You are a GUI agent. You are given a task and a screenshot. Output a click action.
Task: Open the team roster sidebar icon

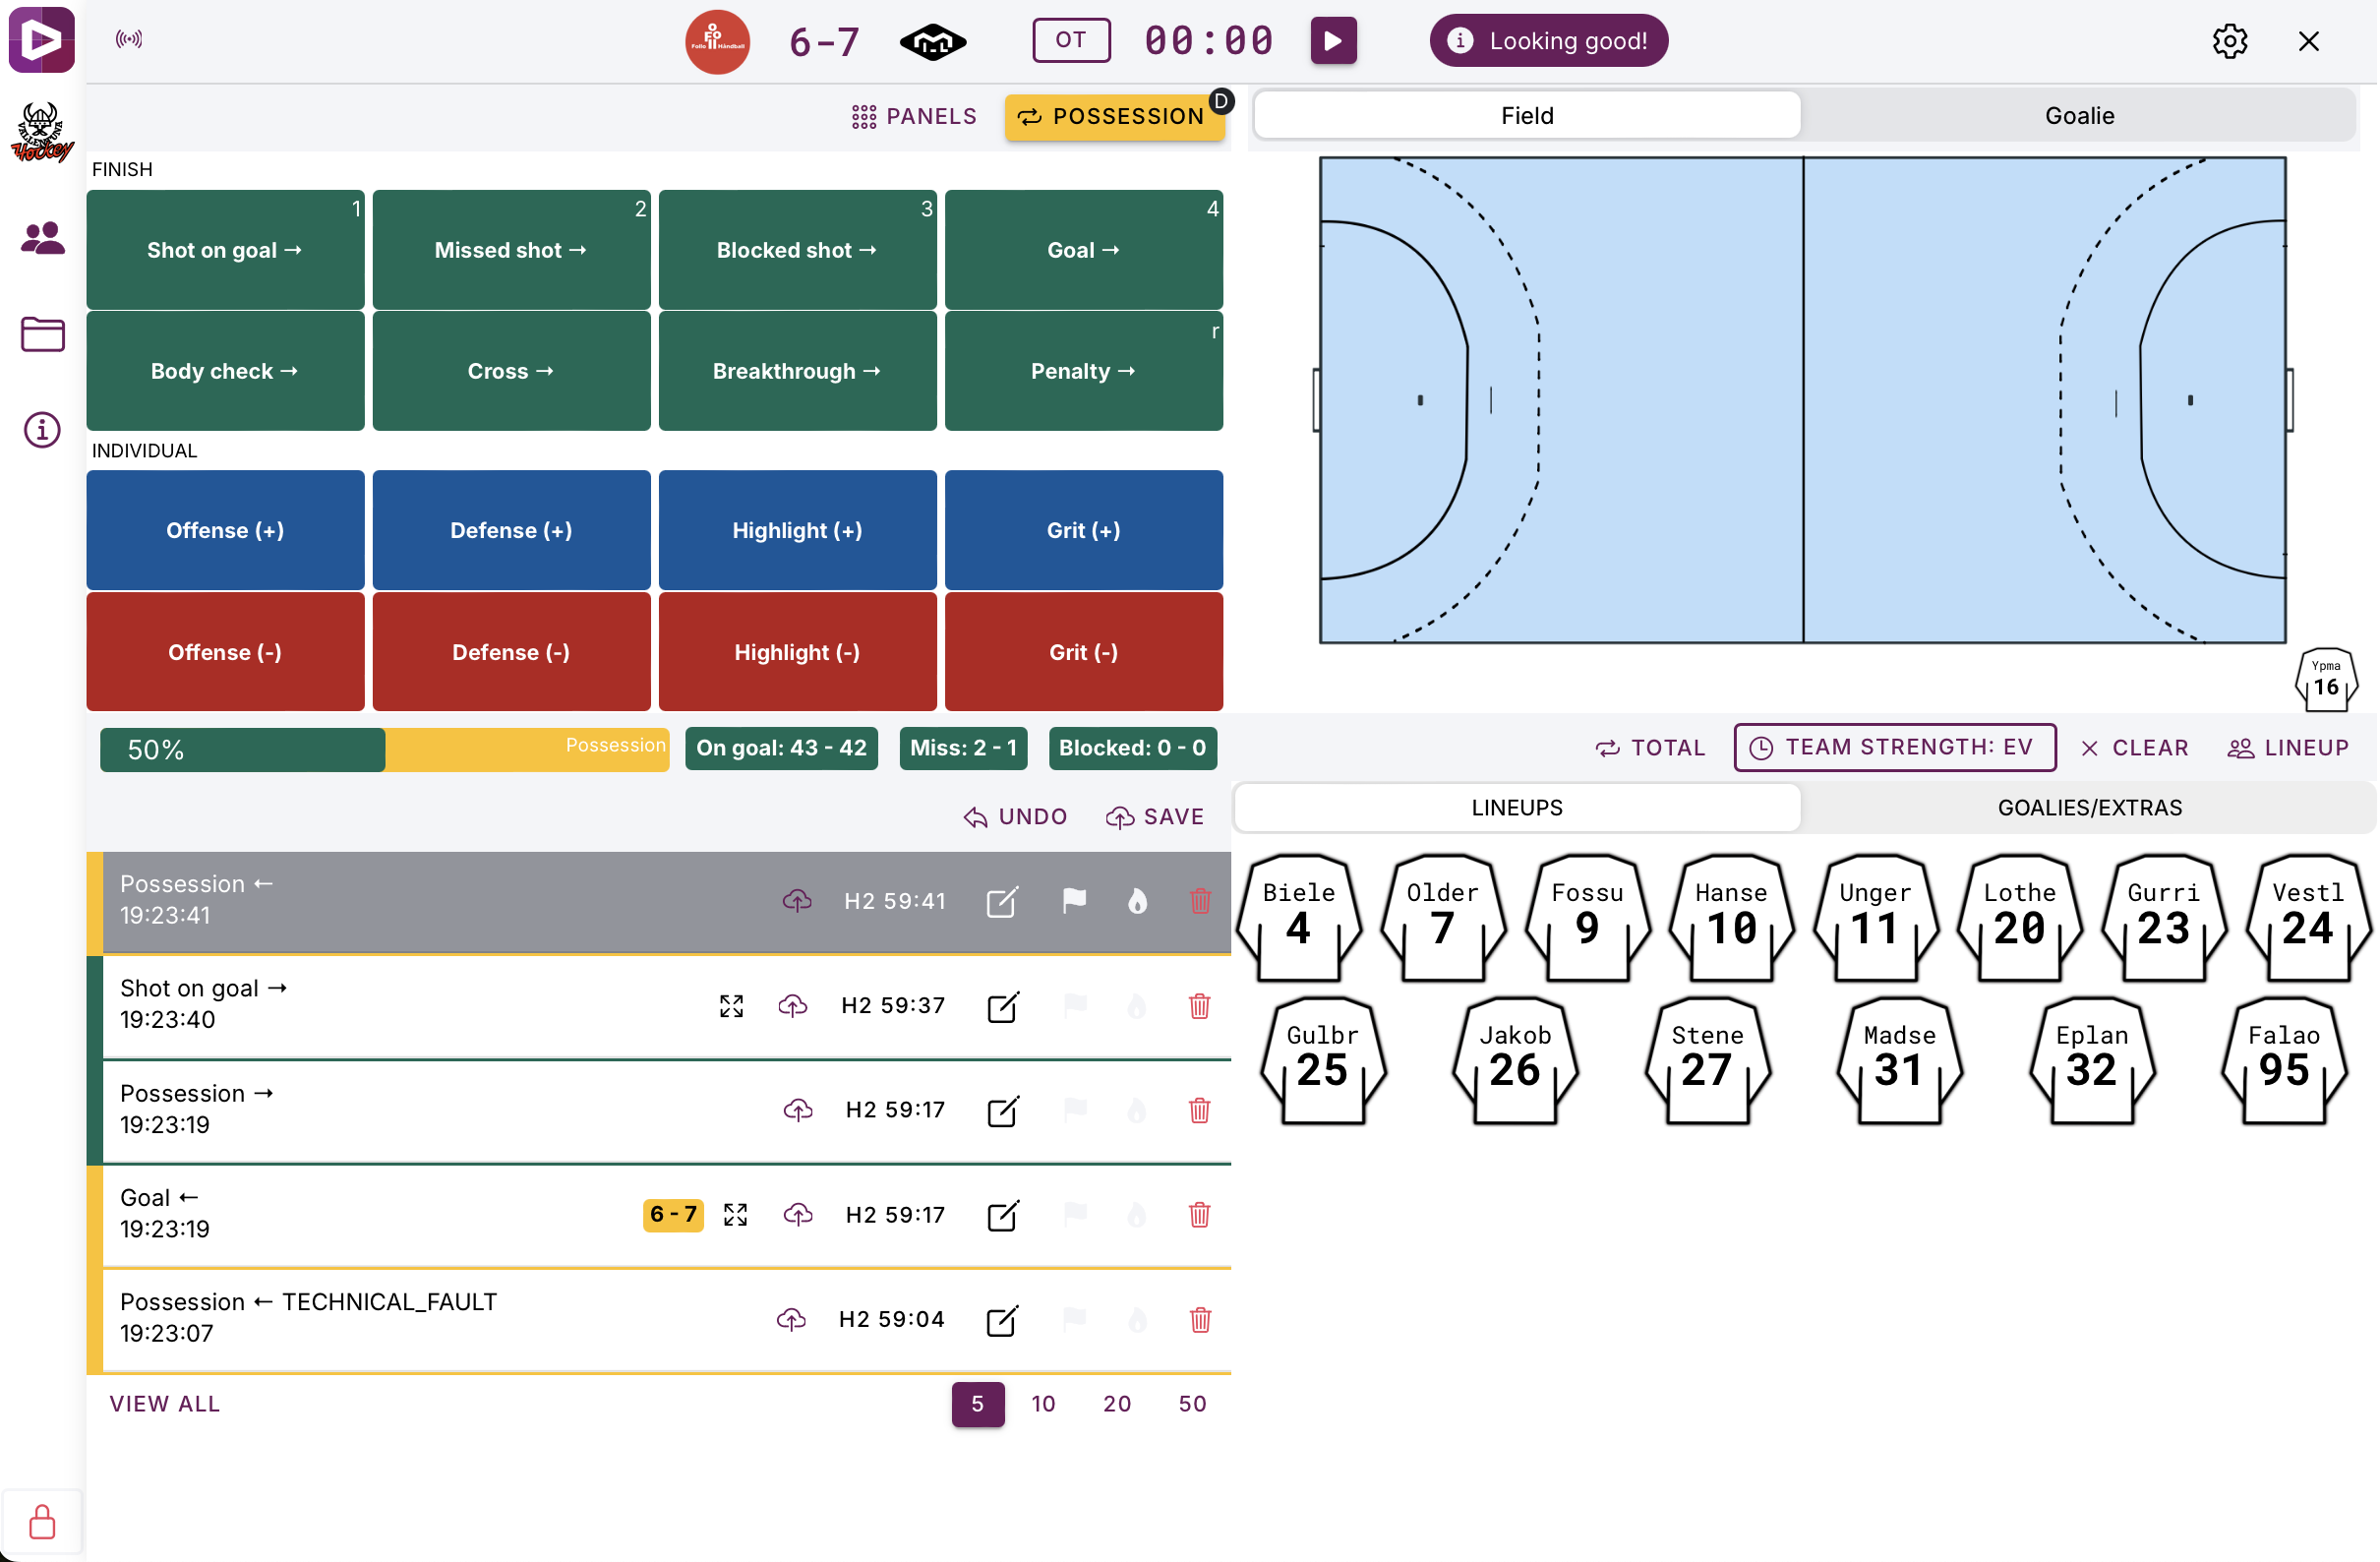[42, 238]
